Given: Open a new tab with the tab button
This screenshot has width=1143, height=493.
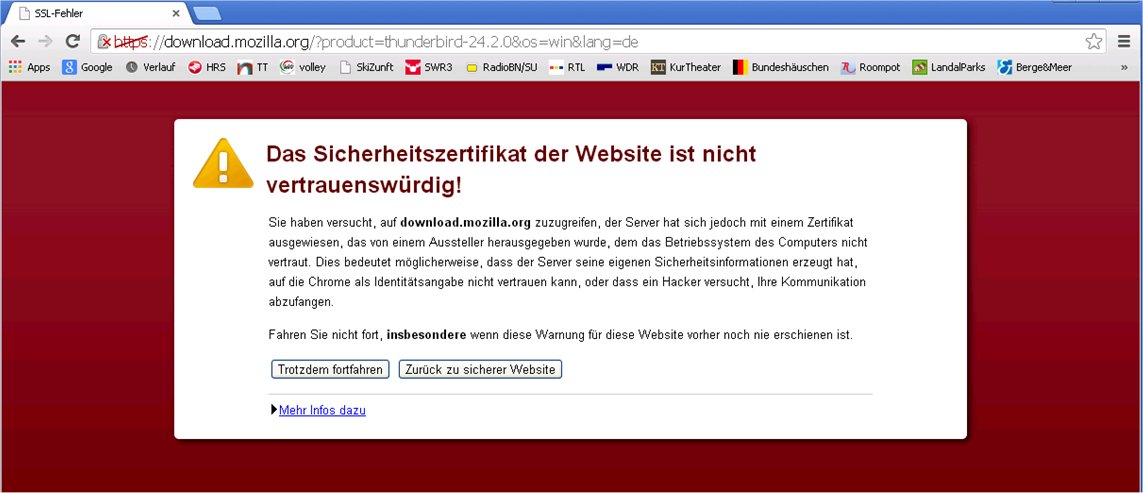Looking at the screenshot, I should click(x=207, y=13).
